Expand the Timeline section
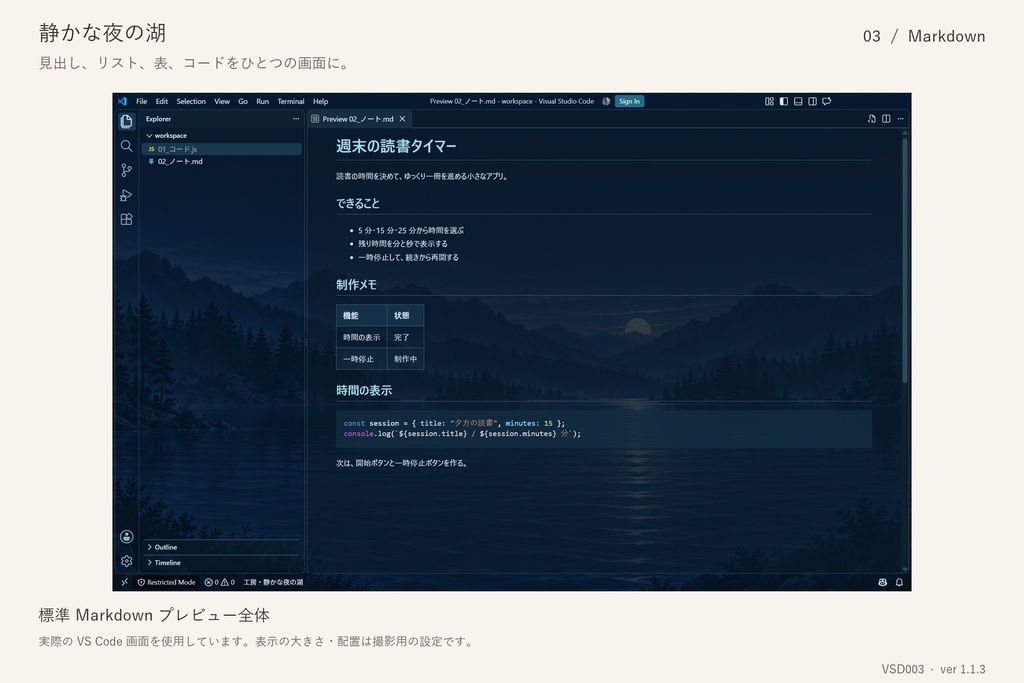Viewport: 1024px width, 683px height. tap(221, 562)
